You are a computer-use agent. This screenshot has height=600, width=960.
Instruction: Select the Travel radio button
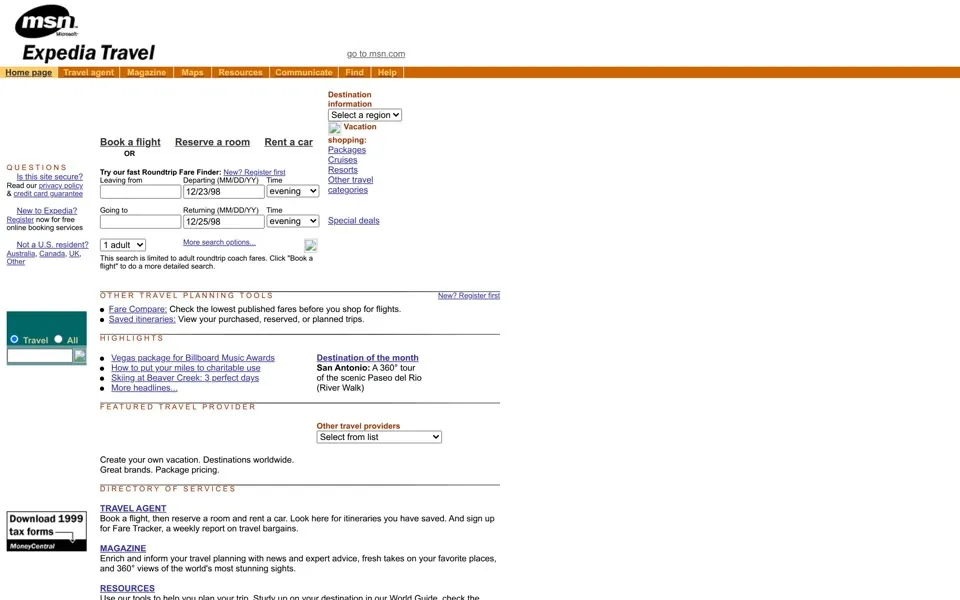[x=14, y=339]
